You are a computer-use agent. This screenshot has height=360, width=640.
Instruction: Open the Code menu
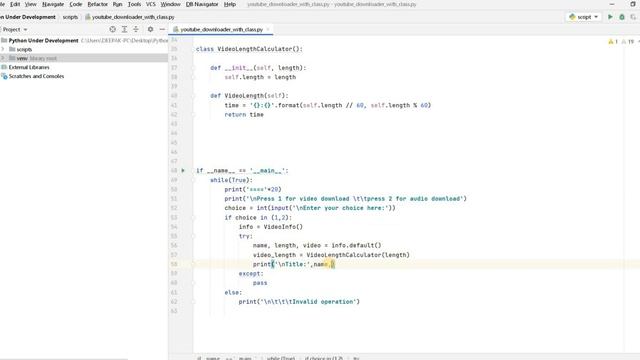(x=76, y=4)
